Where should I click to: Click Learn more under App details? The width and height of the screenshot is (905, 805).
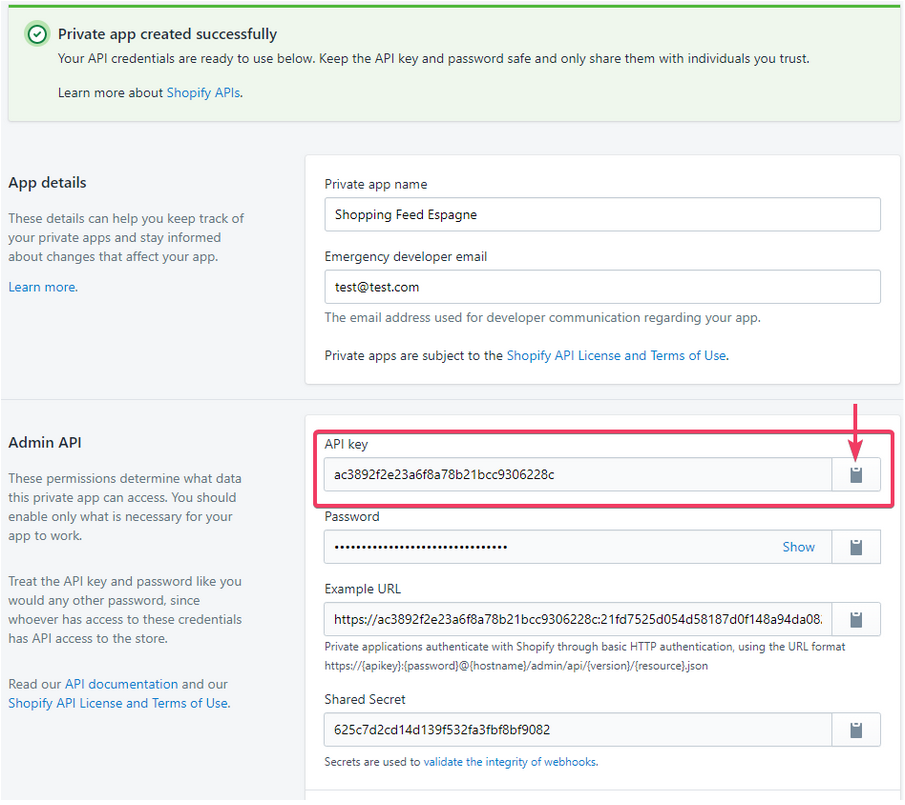tap(42, 287)
